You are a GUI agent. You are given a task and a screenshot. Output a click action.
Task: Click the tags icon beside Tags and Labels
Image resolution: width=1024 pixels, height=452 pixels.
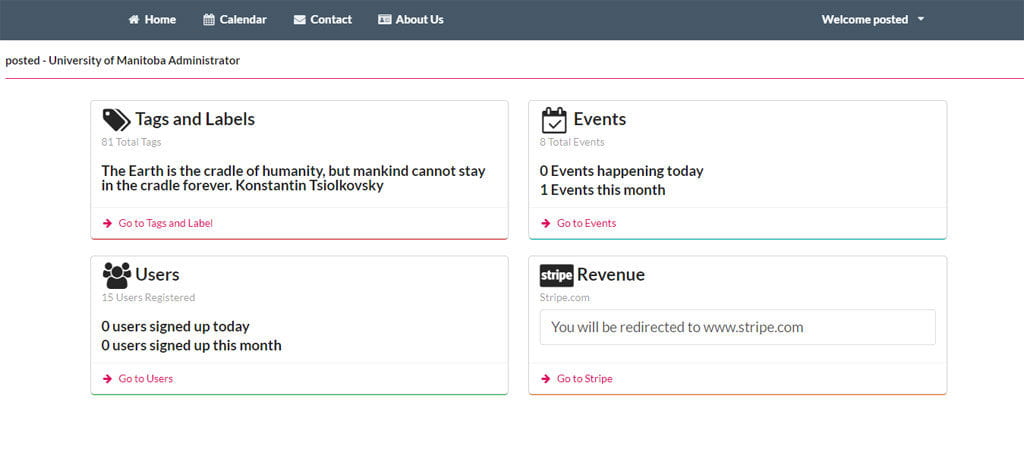[x=116, y=120]
